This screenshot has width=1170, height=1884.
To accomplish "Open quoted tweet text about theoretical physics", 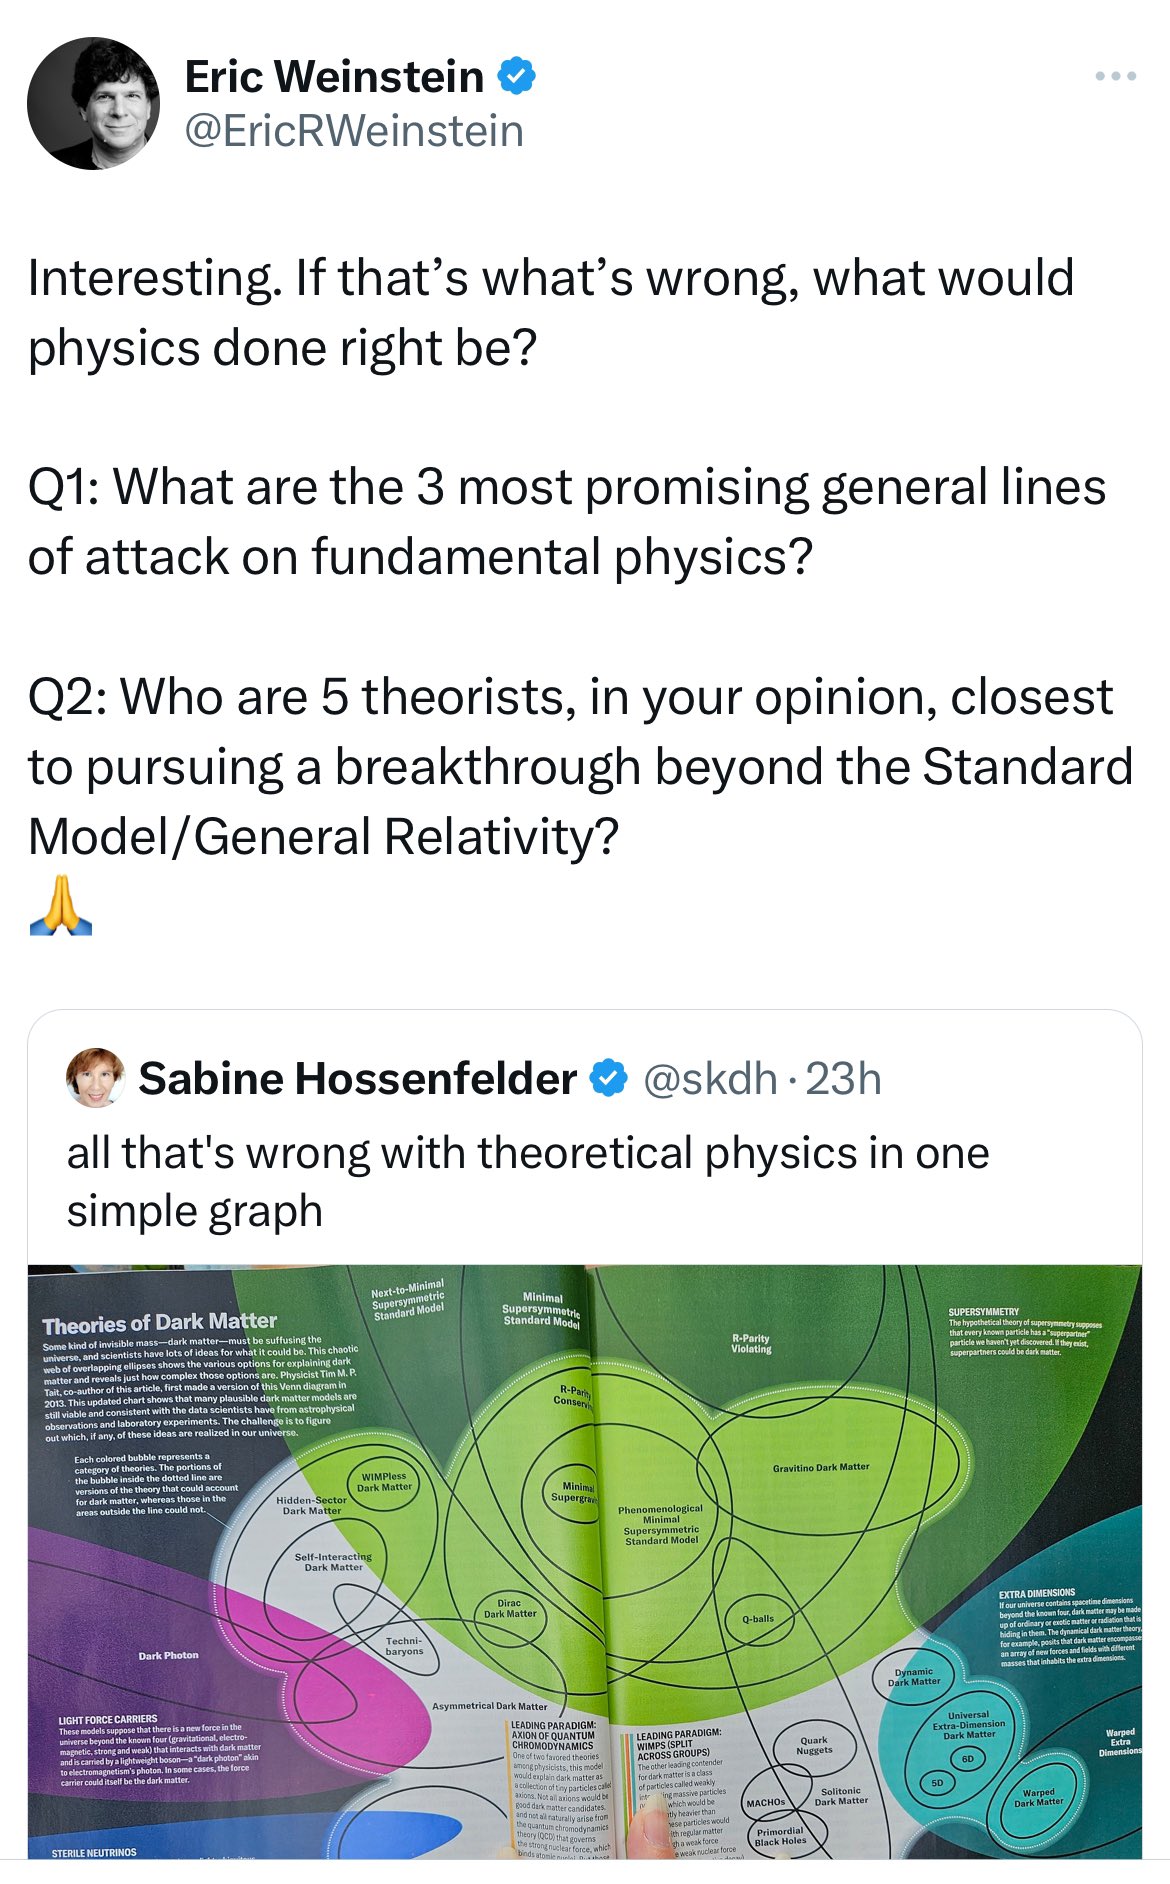I will [527, 1181].
